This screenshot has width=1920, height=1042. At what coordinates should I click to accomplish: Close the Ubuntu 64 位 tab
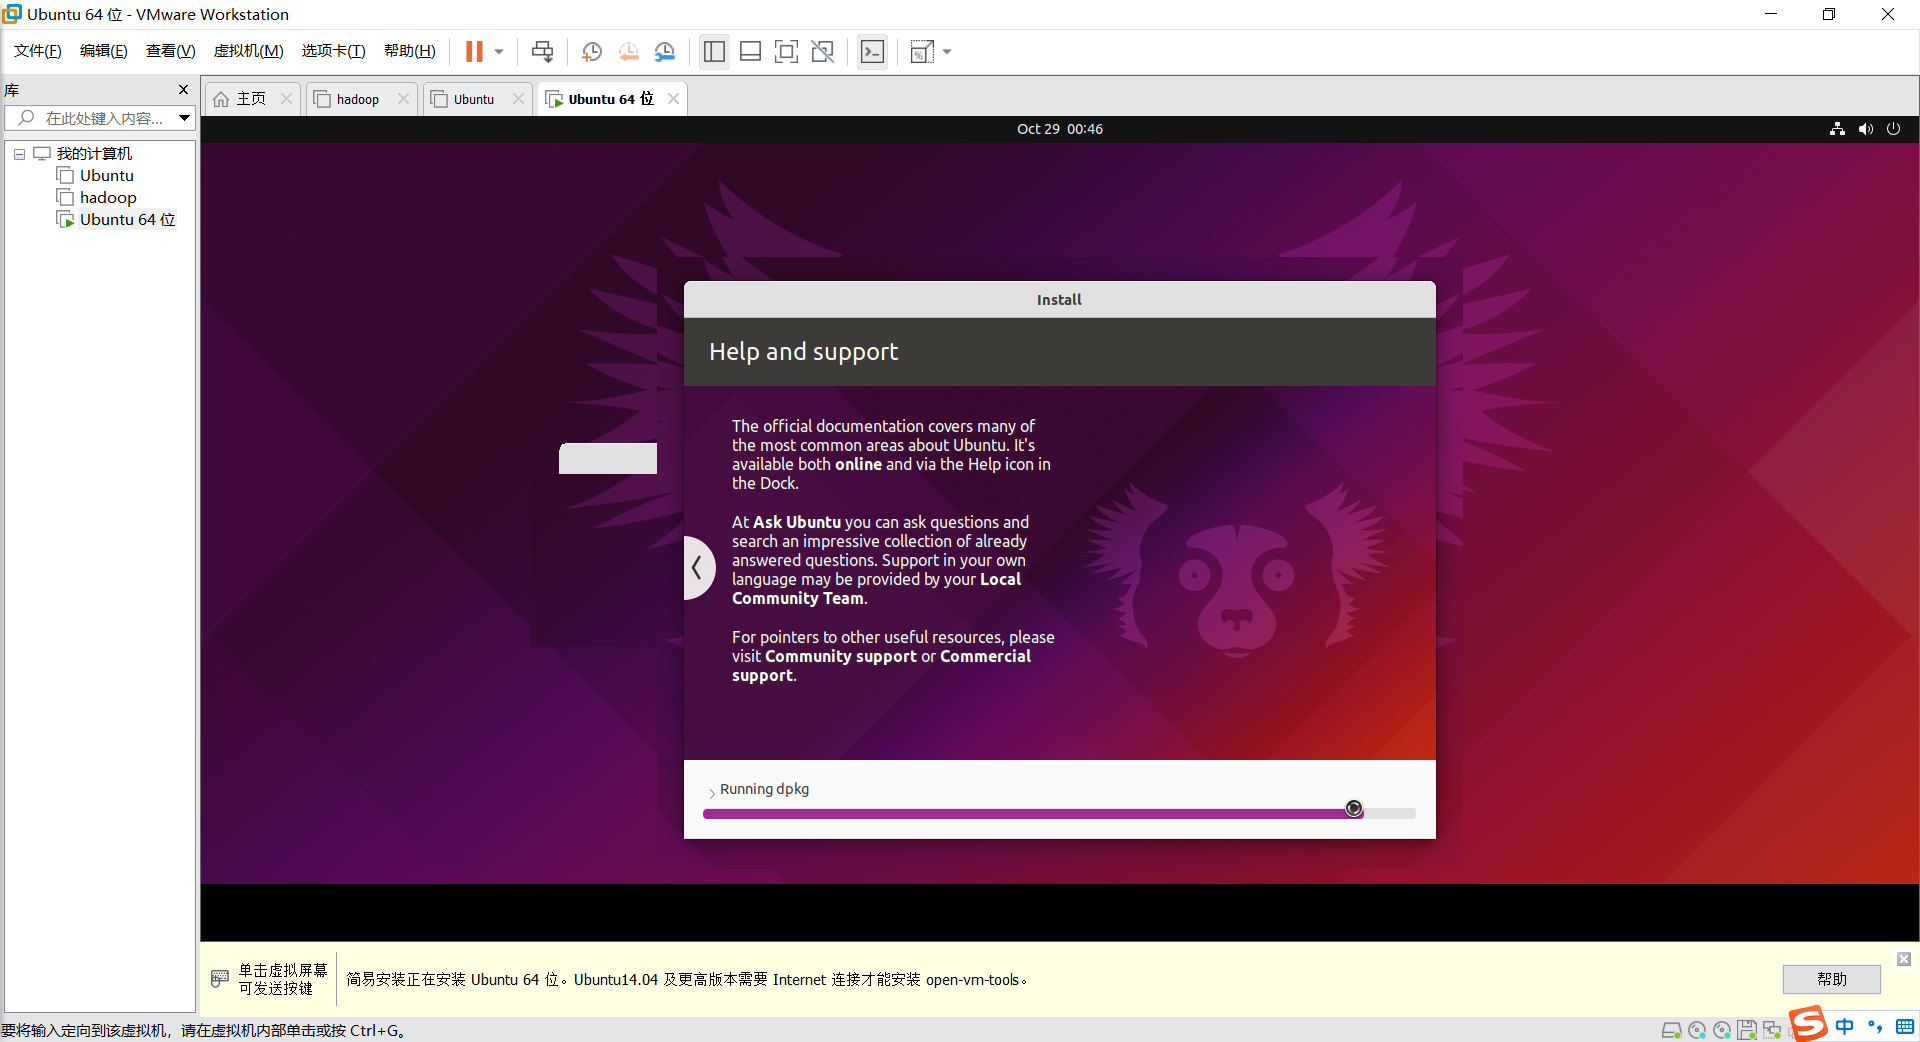point(673,98)
